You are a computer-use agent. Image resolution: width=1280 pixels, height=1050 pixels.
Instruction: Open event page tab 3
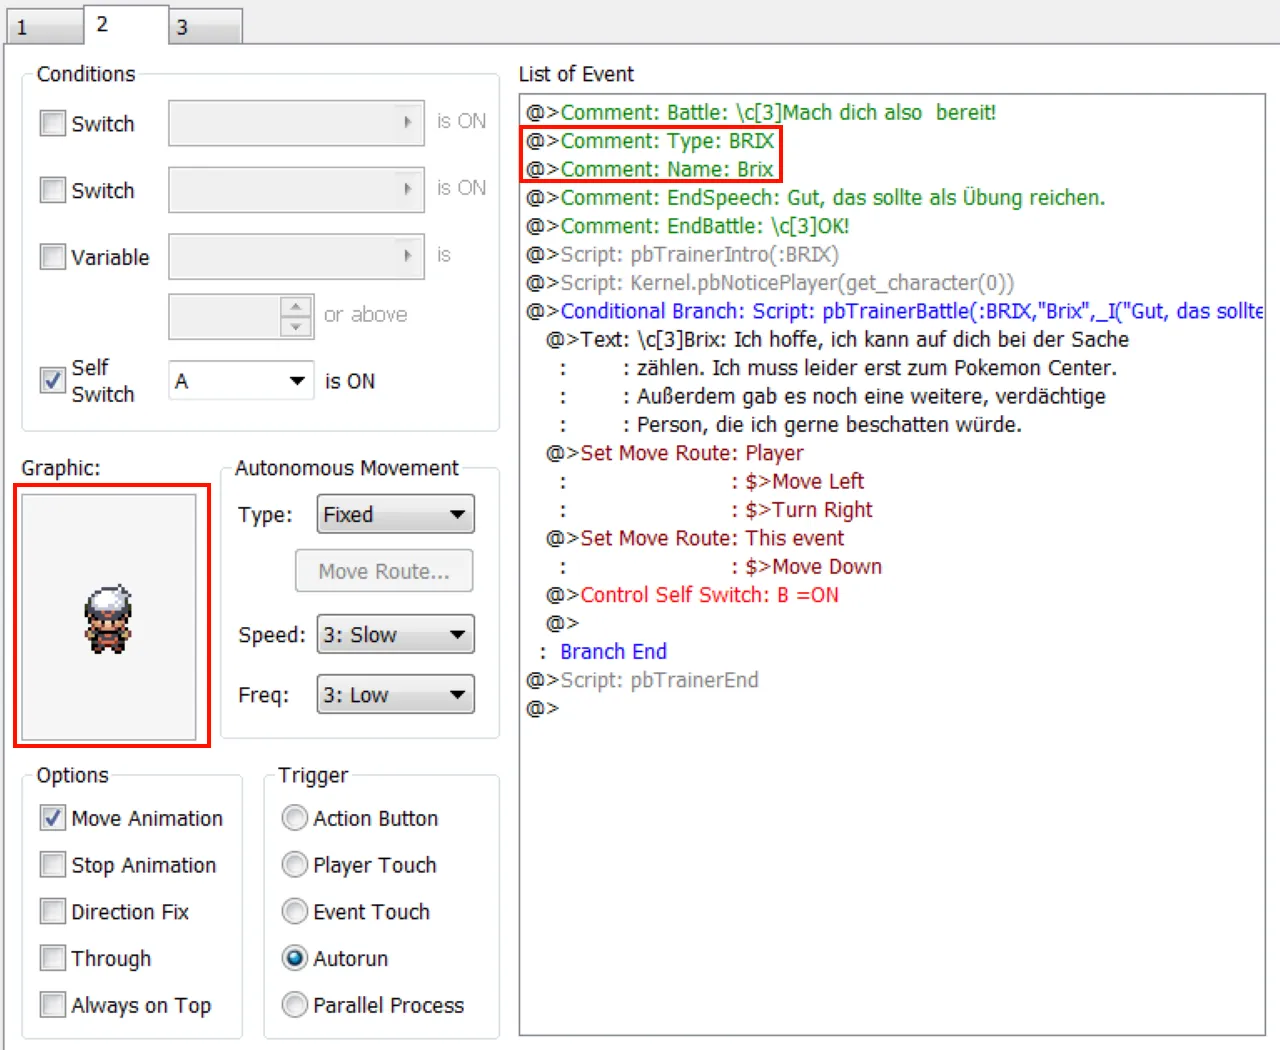[205, 27]
